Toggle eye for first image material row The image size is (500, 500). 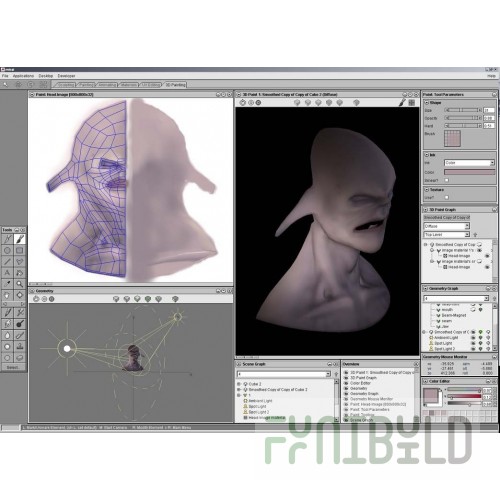pyautogui.click(x=480, y=250)
